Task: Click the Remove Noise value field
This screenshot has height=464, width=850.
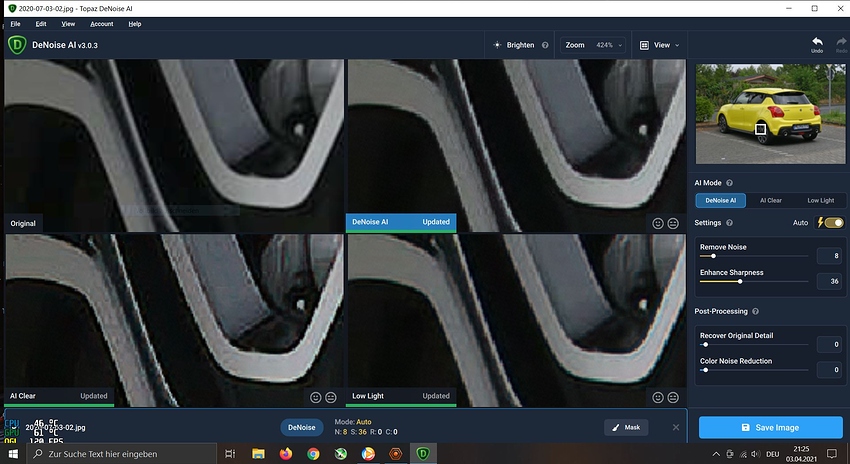Action: coord(829,256)
